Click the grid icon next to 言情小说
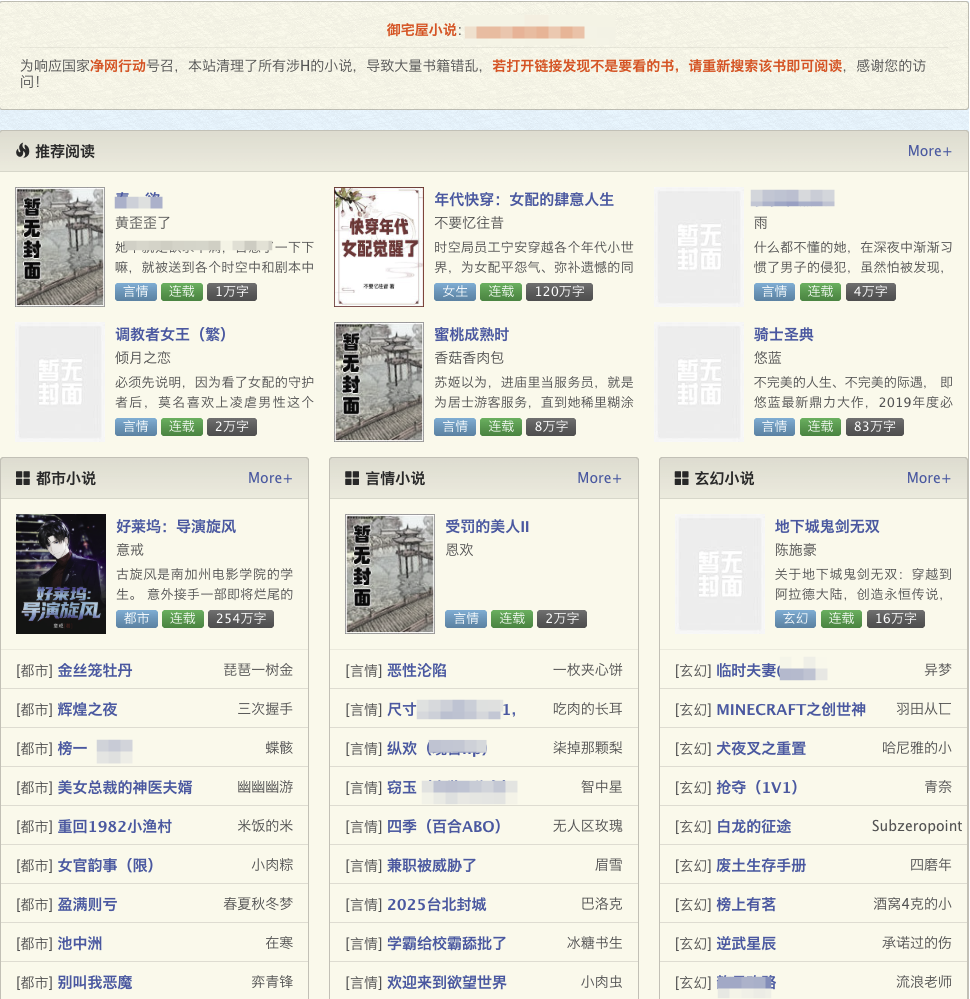Screen dimensions: 970x999 [352, 478]
